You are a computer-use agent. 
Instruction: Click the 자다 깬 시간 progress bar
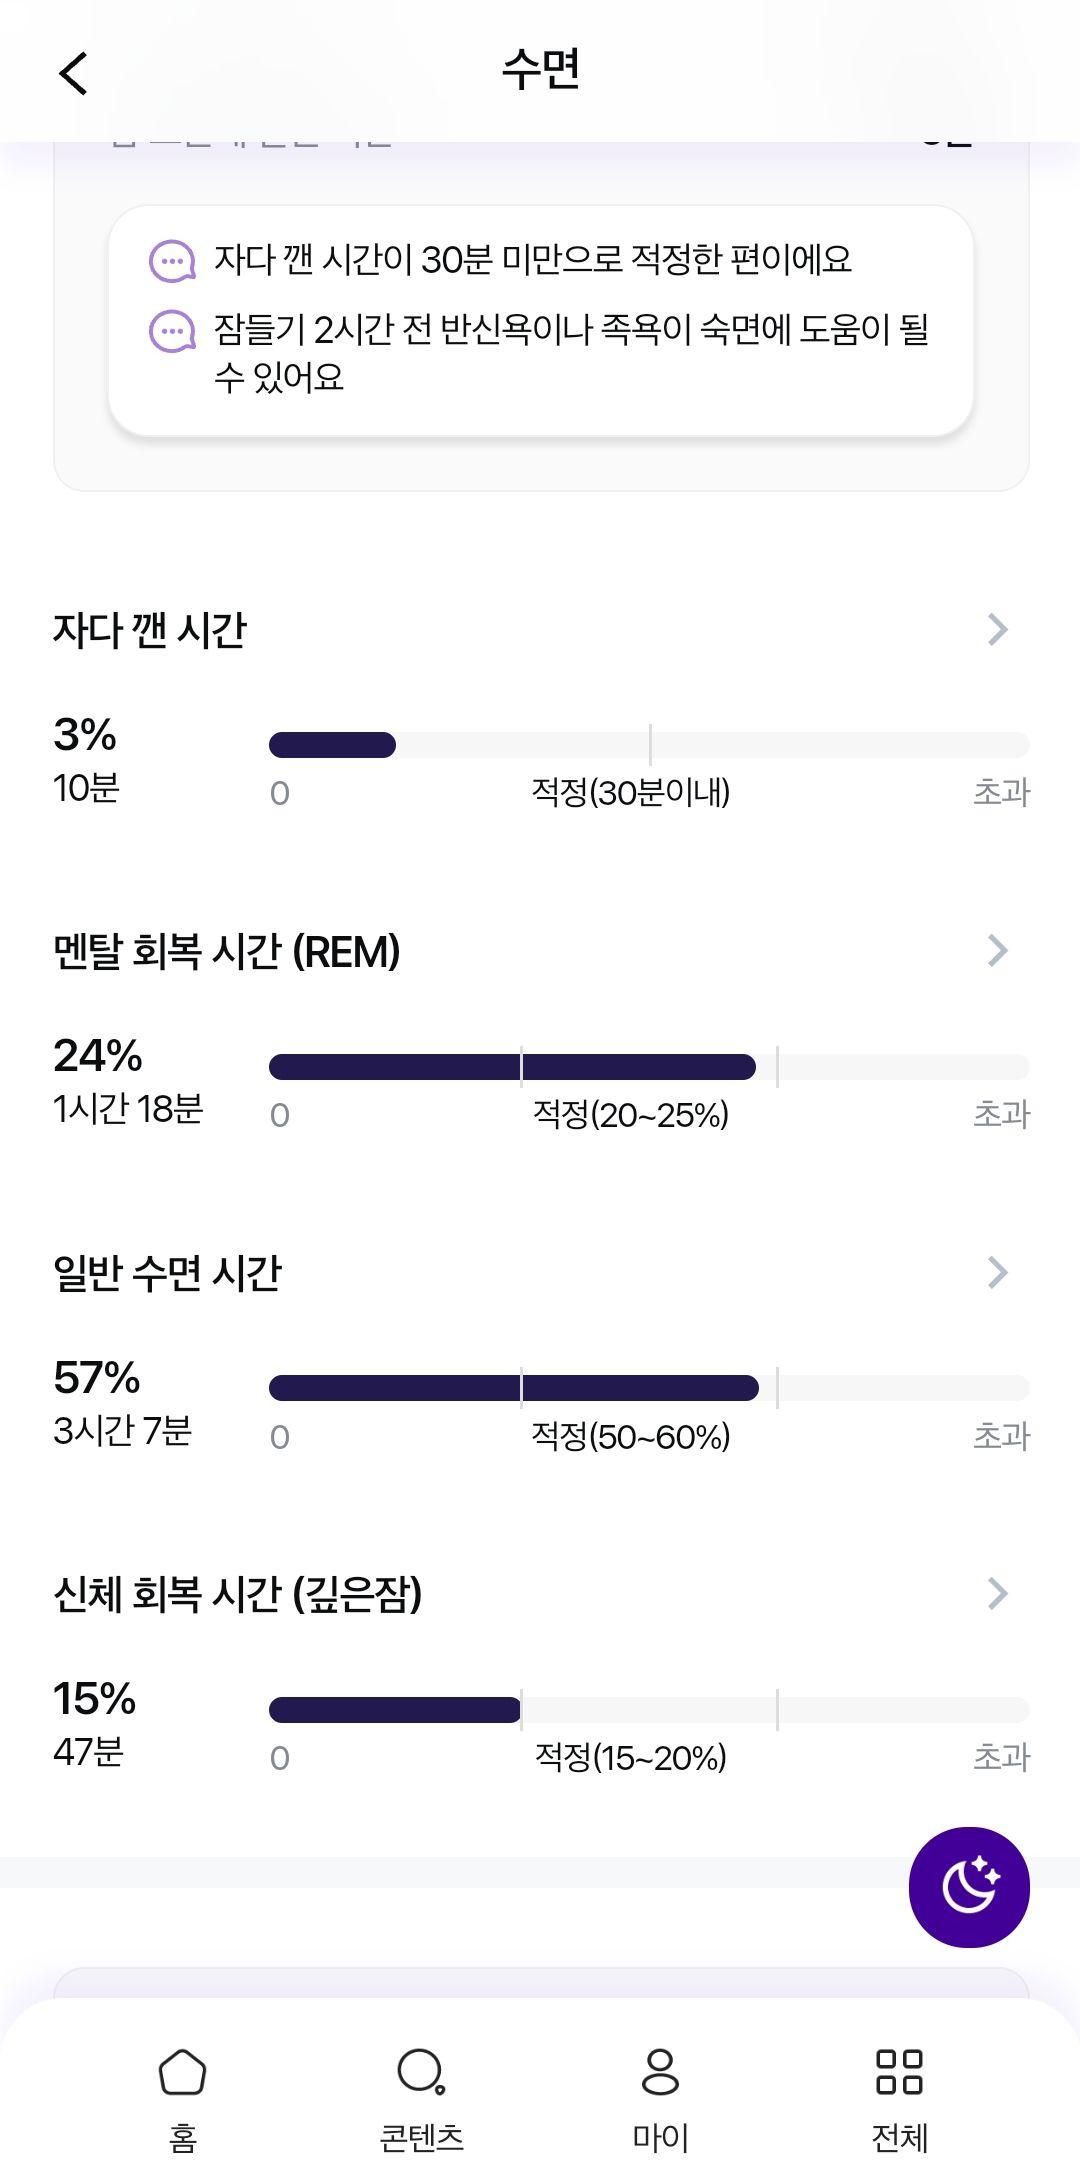[x=649, y=745]
